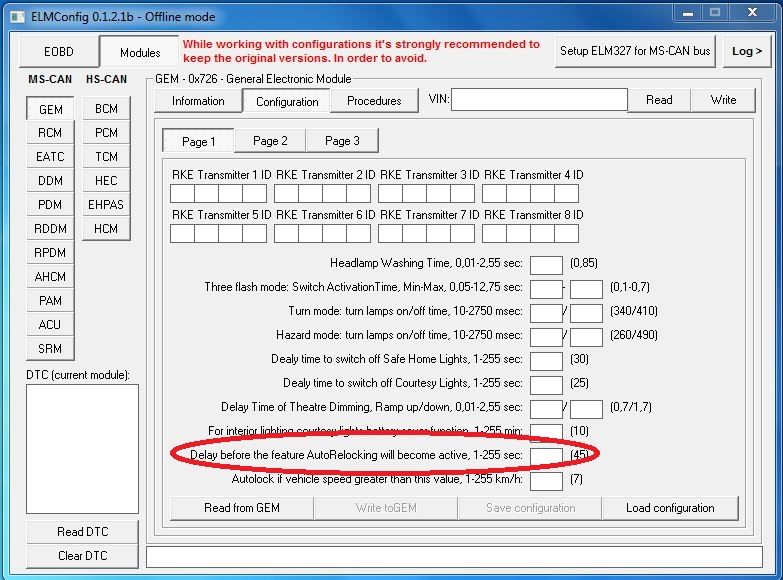Select the ACU module
783x580 pixels.
[x=50, y=325]
